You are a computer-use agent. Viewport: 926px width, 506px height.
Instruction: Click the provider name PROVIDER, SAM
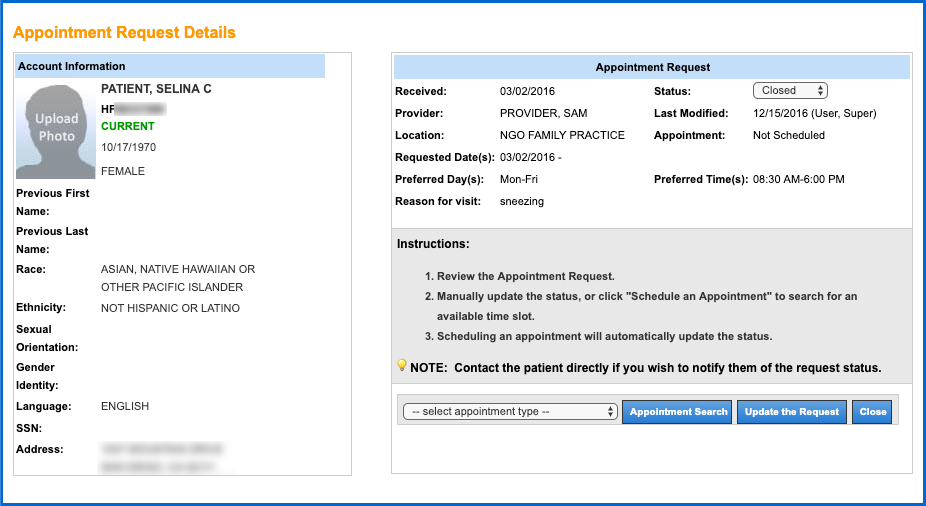coord(543,113)
